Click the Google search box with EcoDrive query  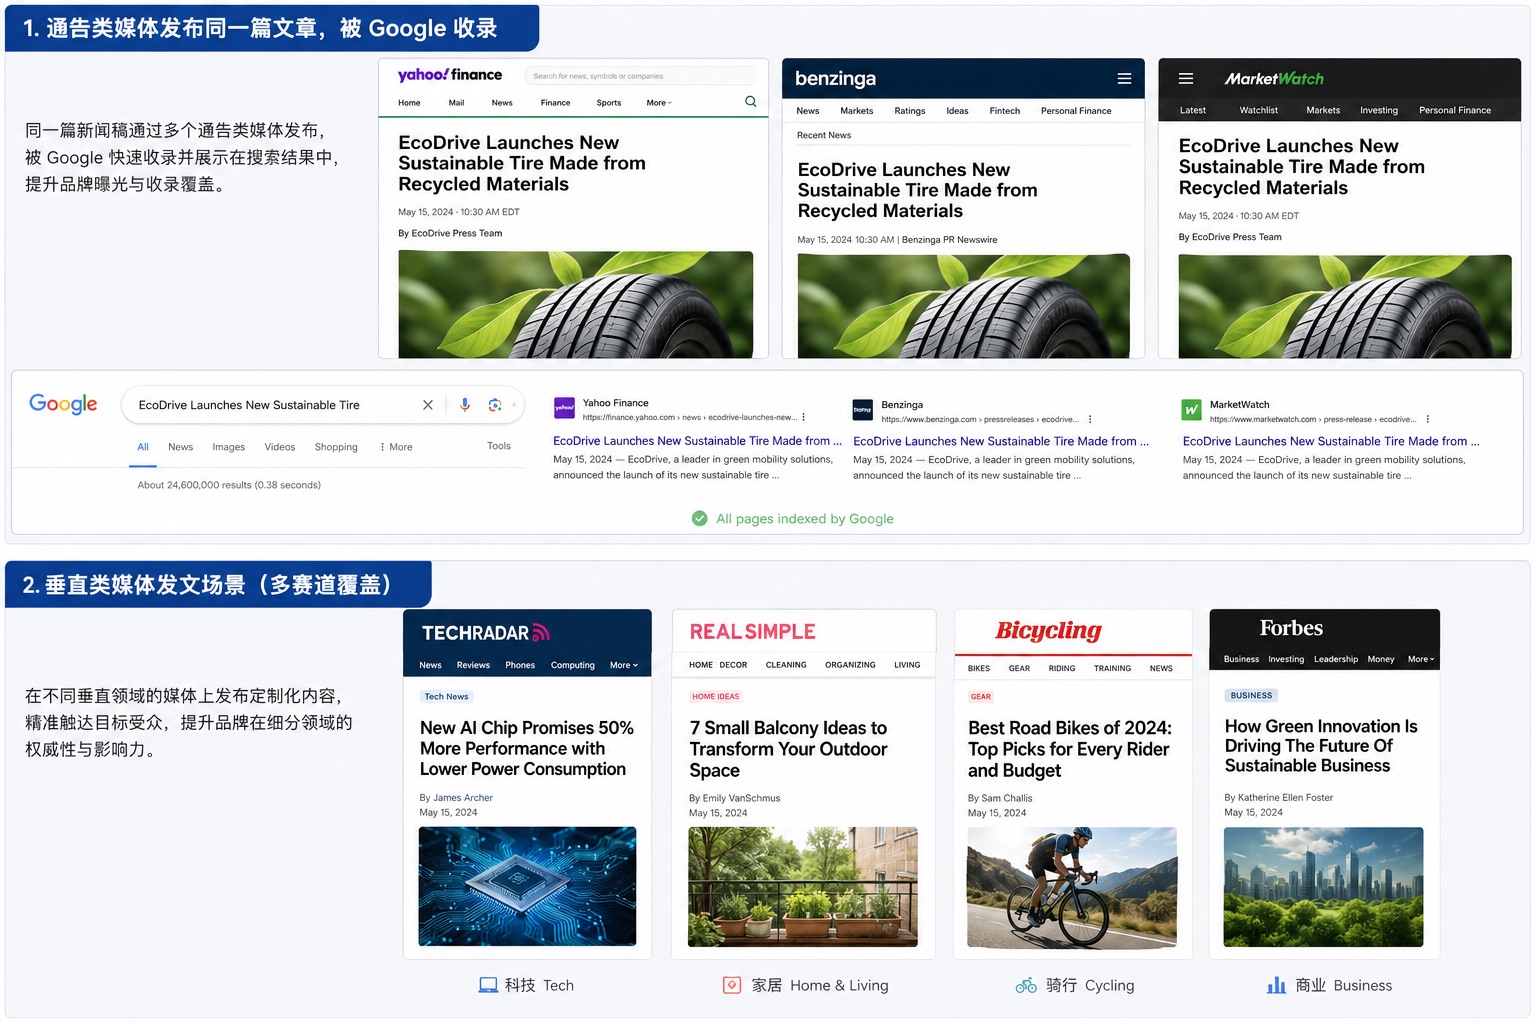pyautogui.click(x=322, y=405)
